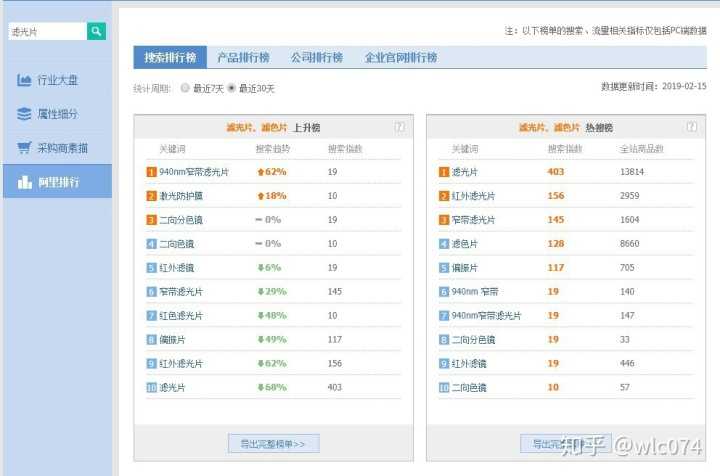Open keyword 红外滤光片 in 热搜榜
The image size is (720, 476).
[473, 196]
